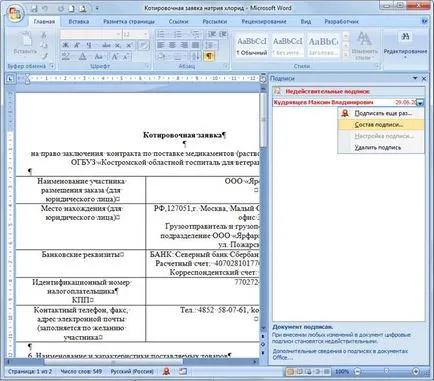This screenshot has height=381, width=434.
Task: Choose Подписать еще раз... from menu
Action: pos(381,113)
